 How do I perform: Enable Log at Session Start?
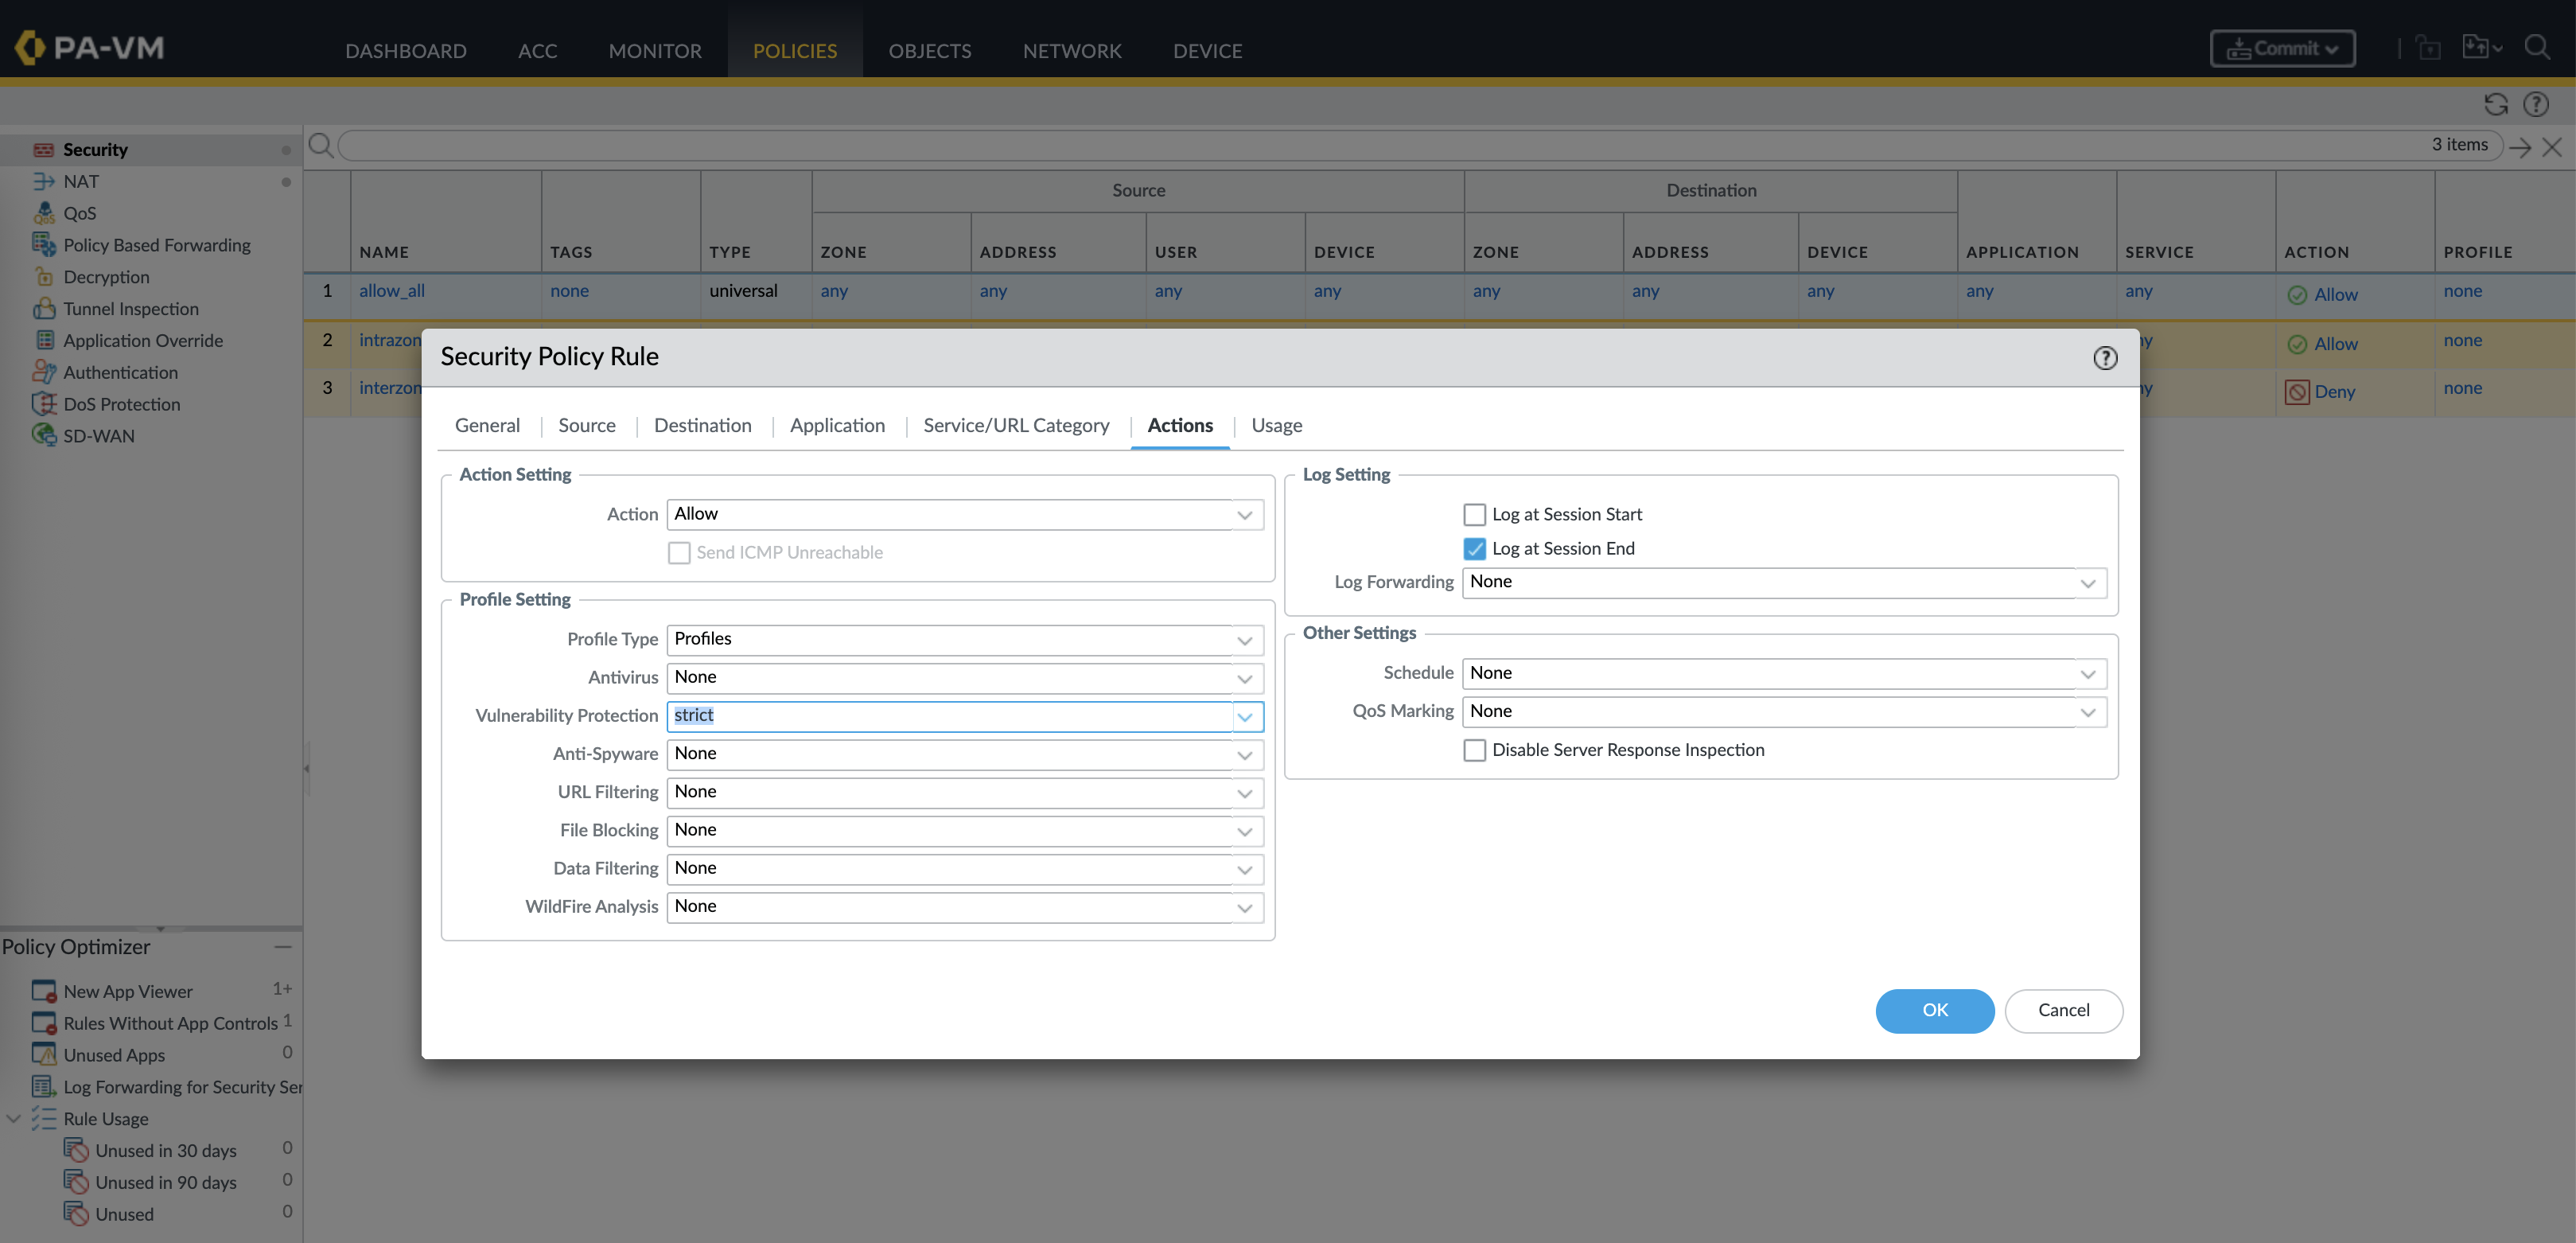(x=1474, y=515)
